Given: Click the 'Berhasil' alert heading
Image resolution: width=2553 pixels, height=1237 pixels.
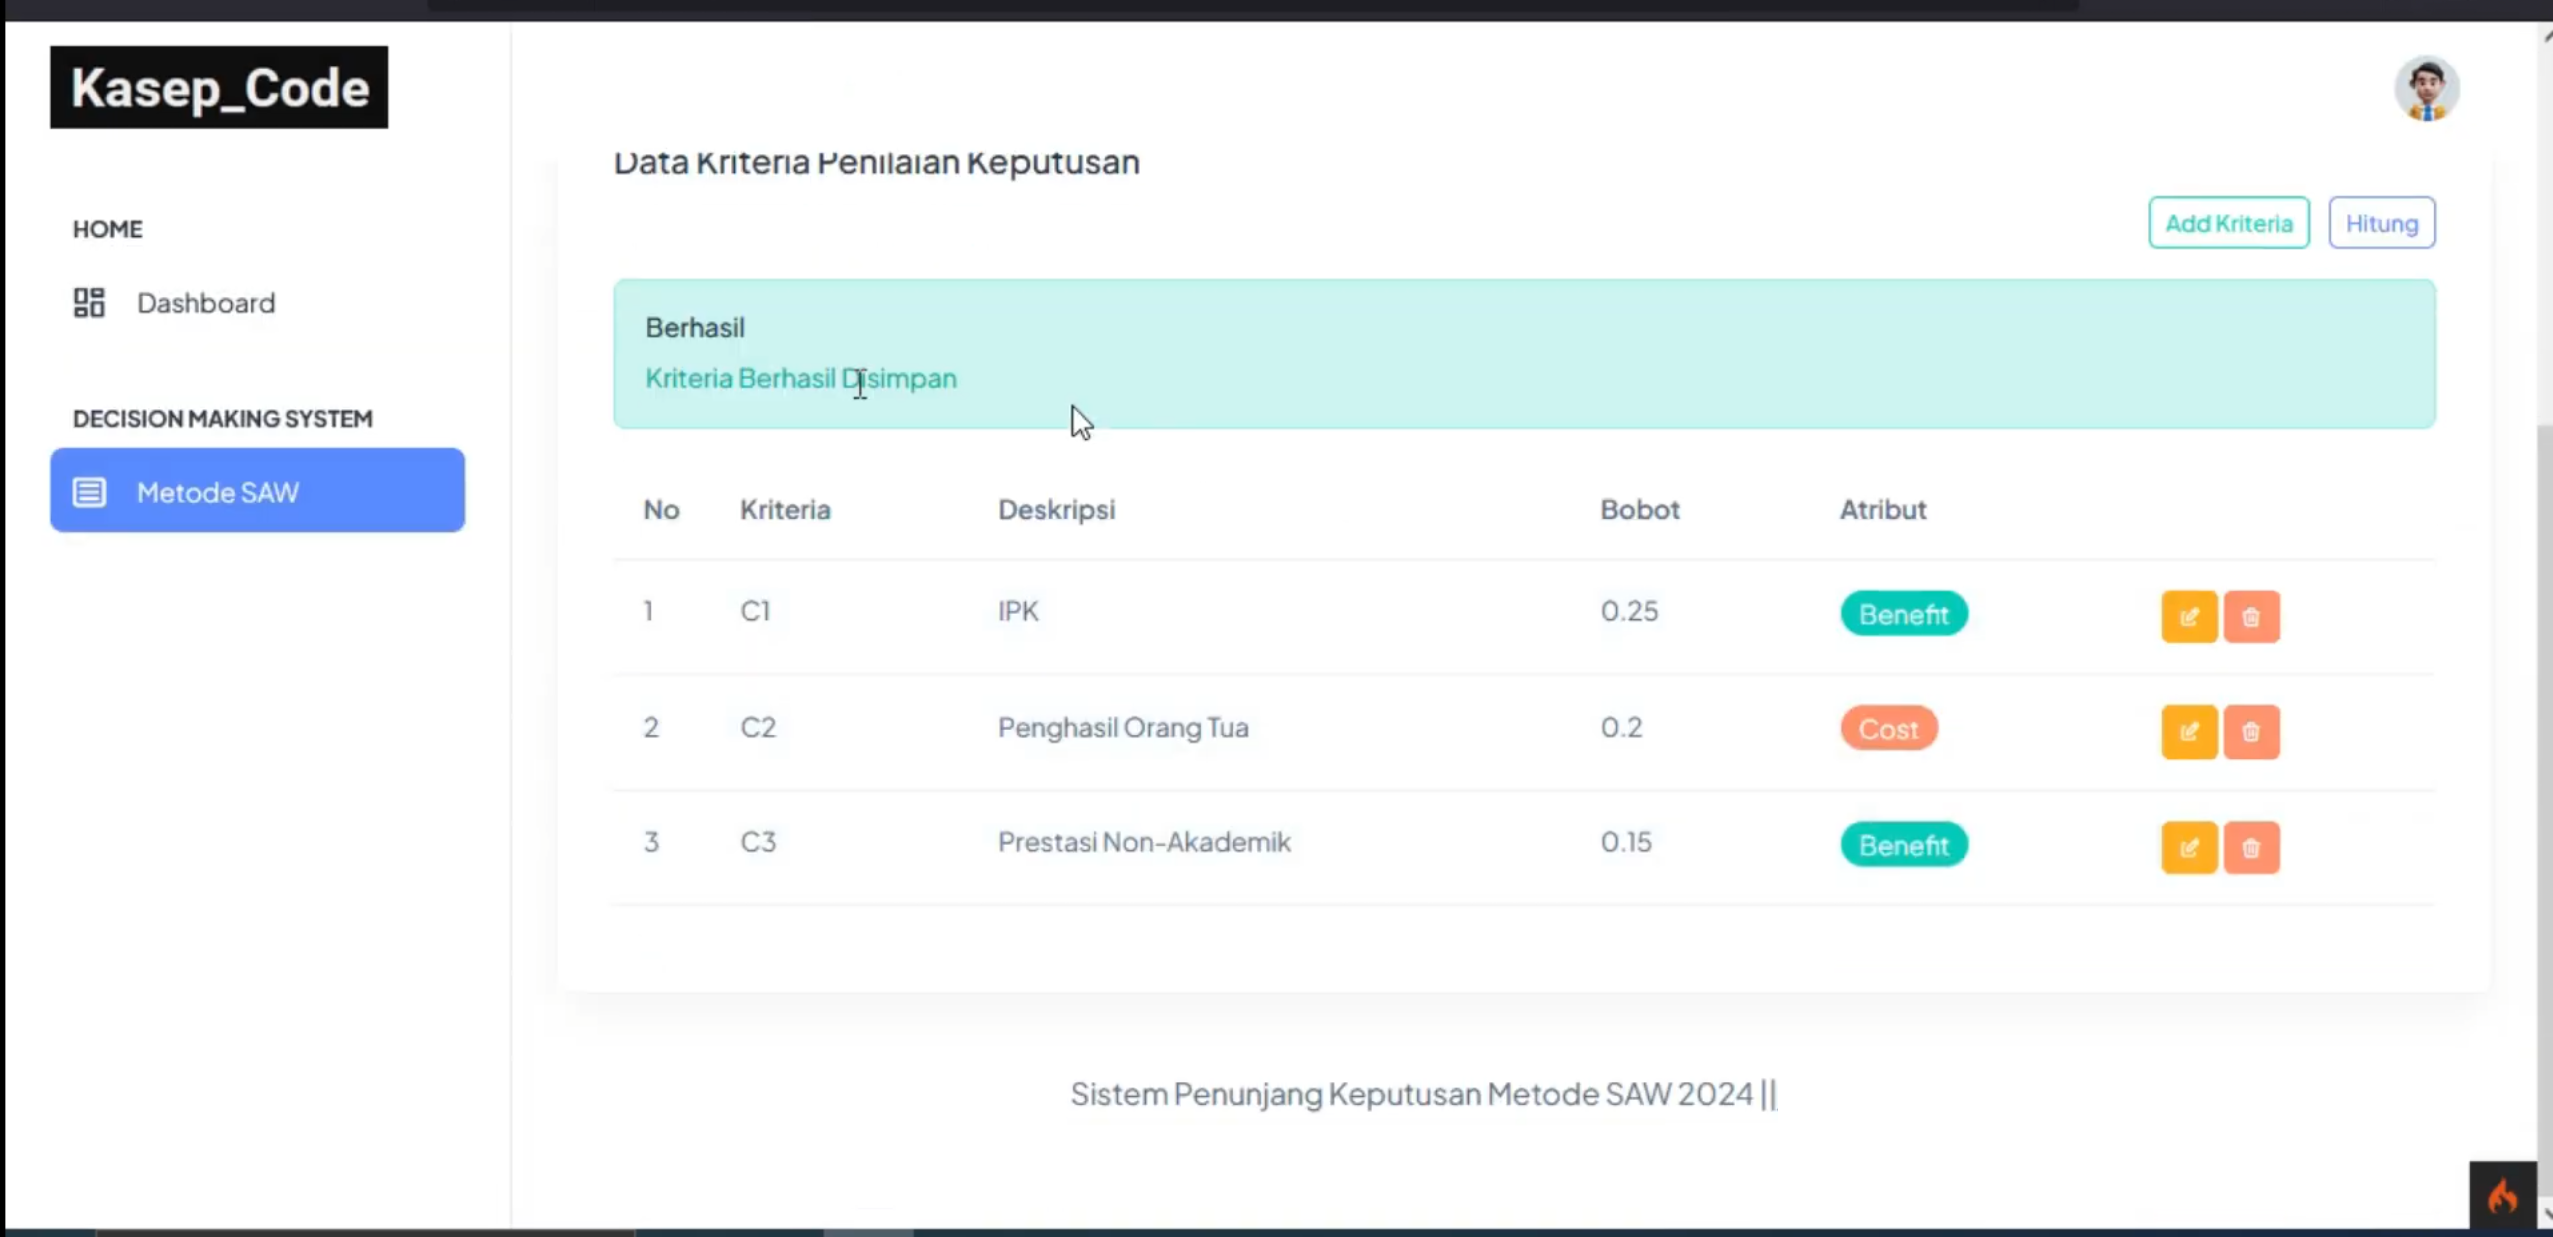Looking at the screenshot, I should tap(695, 327).
